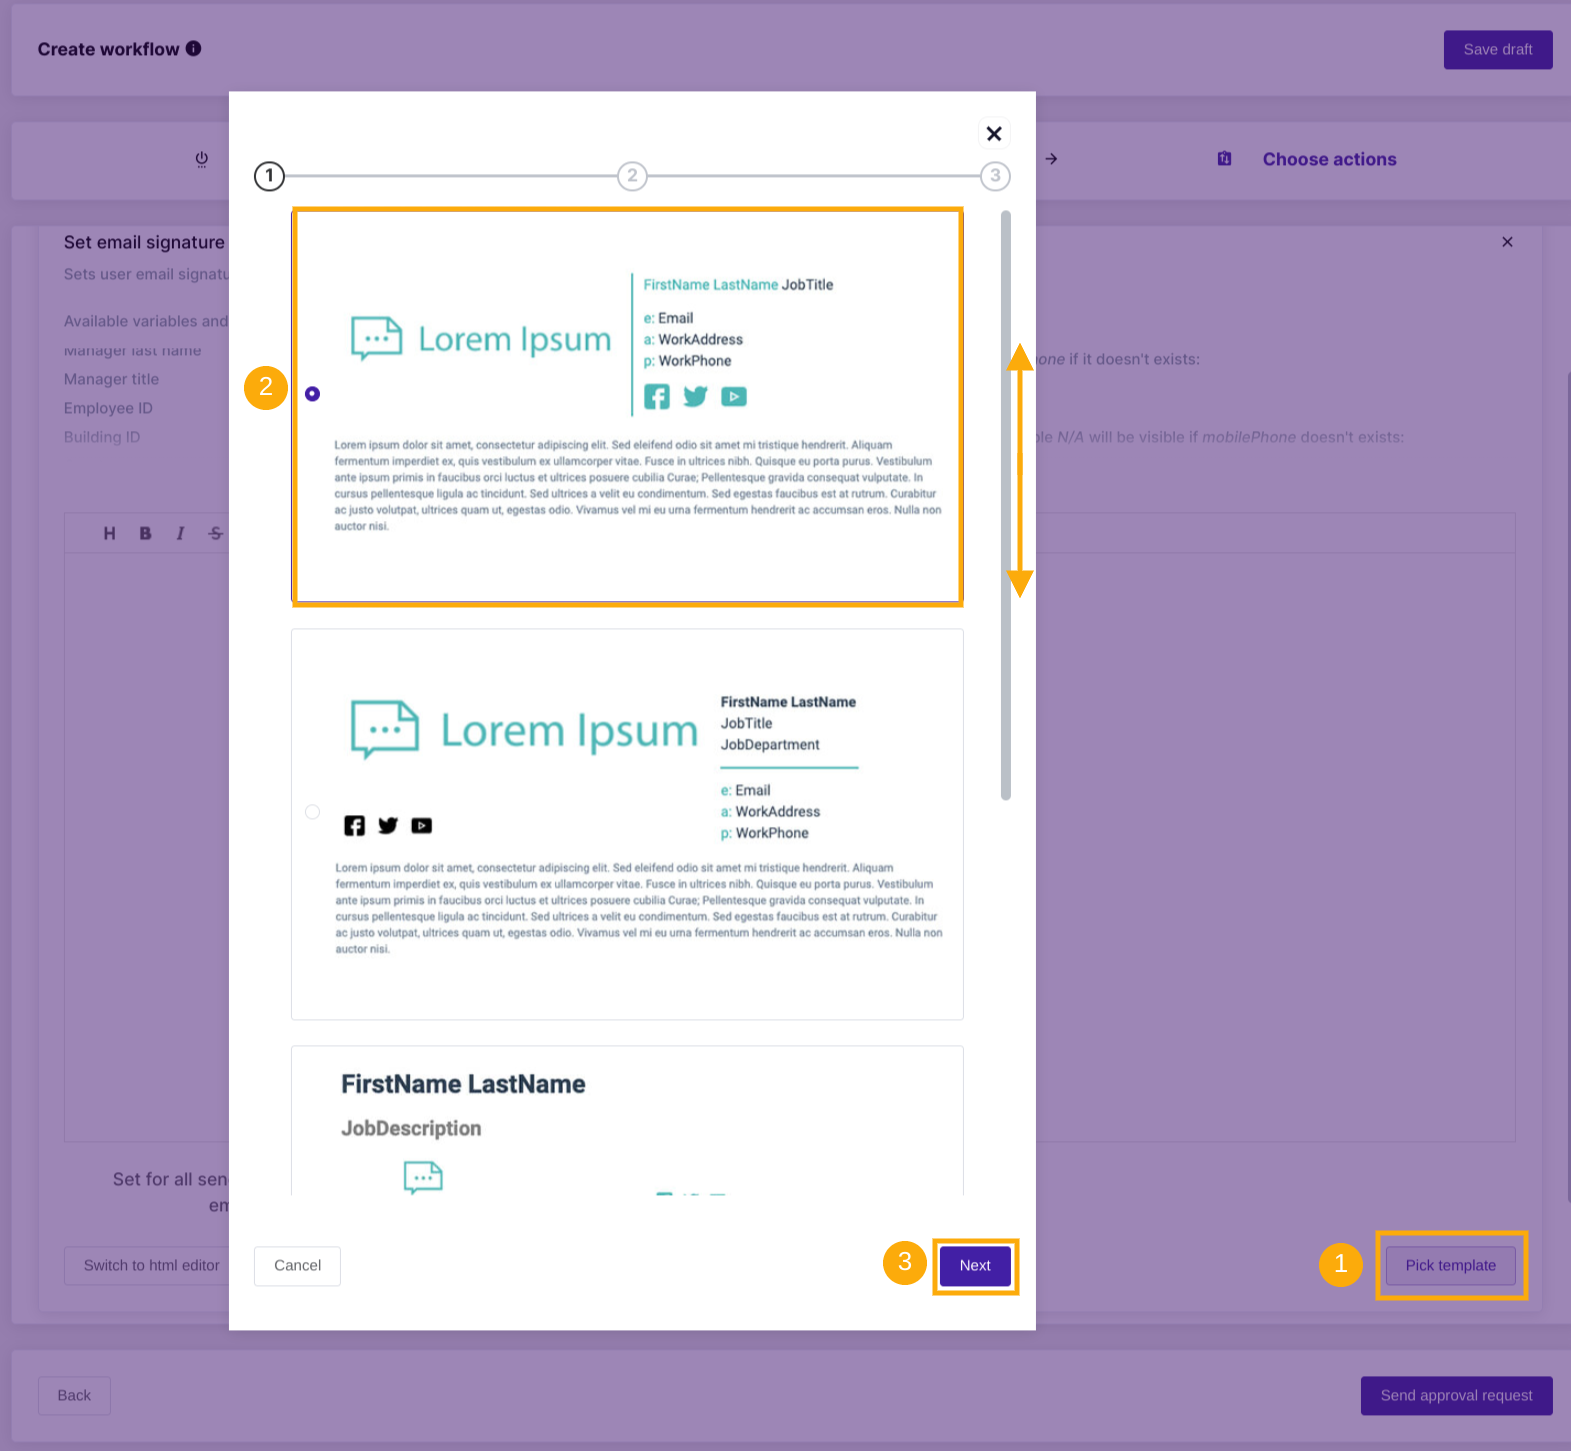1571x1451 pixels.
Task: Go to step 2 in the wizard stepper
Action: (x=632, y=176)
